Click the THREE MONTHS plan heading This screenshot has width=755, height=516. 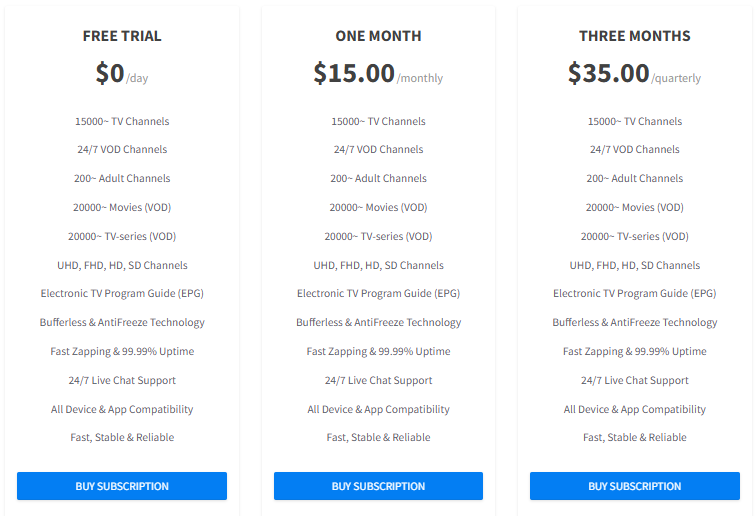click(635, 36)
